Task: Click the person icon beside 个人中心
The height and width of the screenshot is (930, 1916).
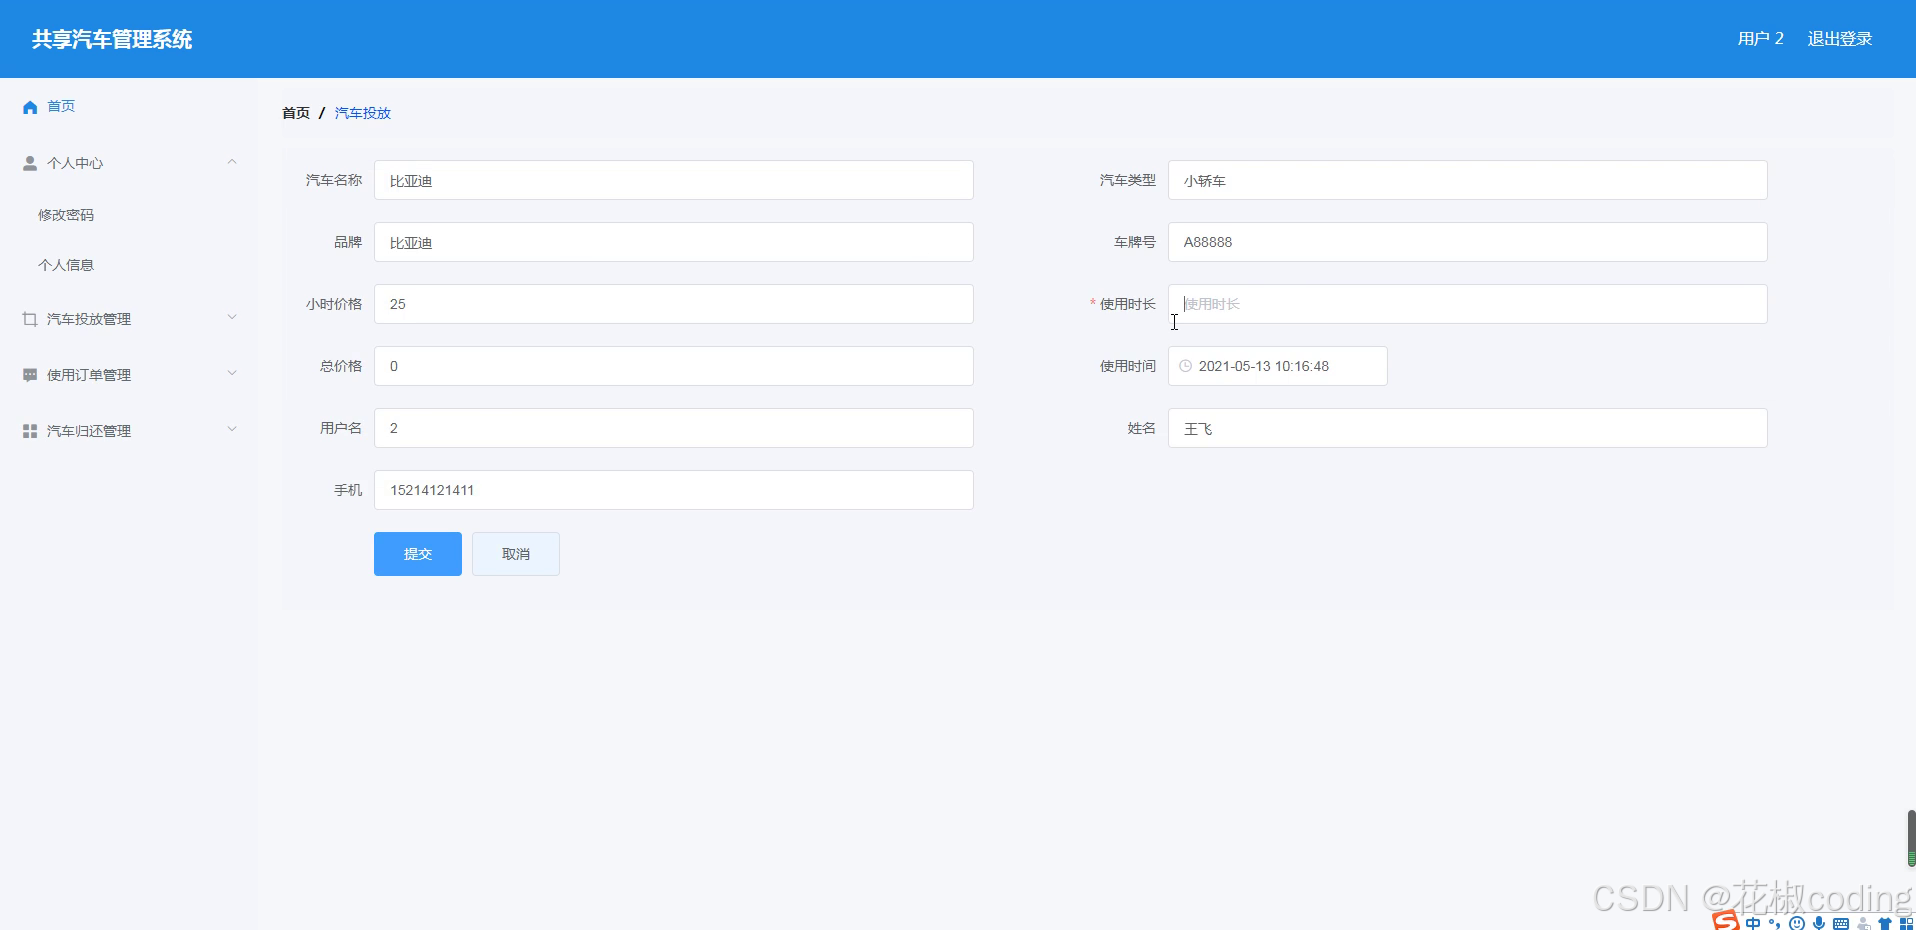Action: tap(30, 163)
